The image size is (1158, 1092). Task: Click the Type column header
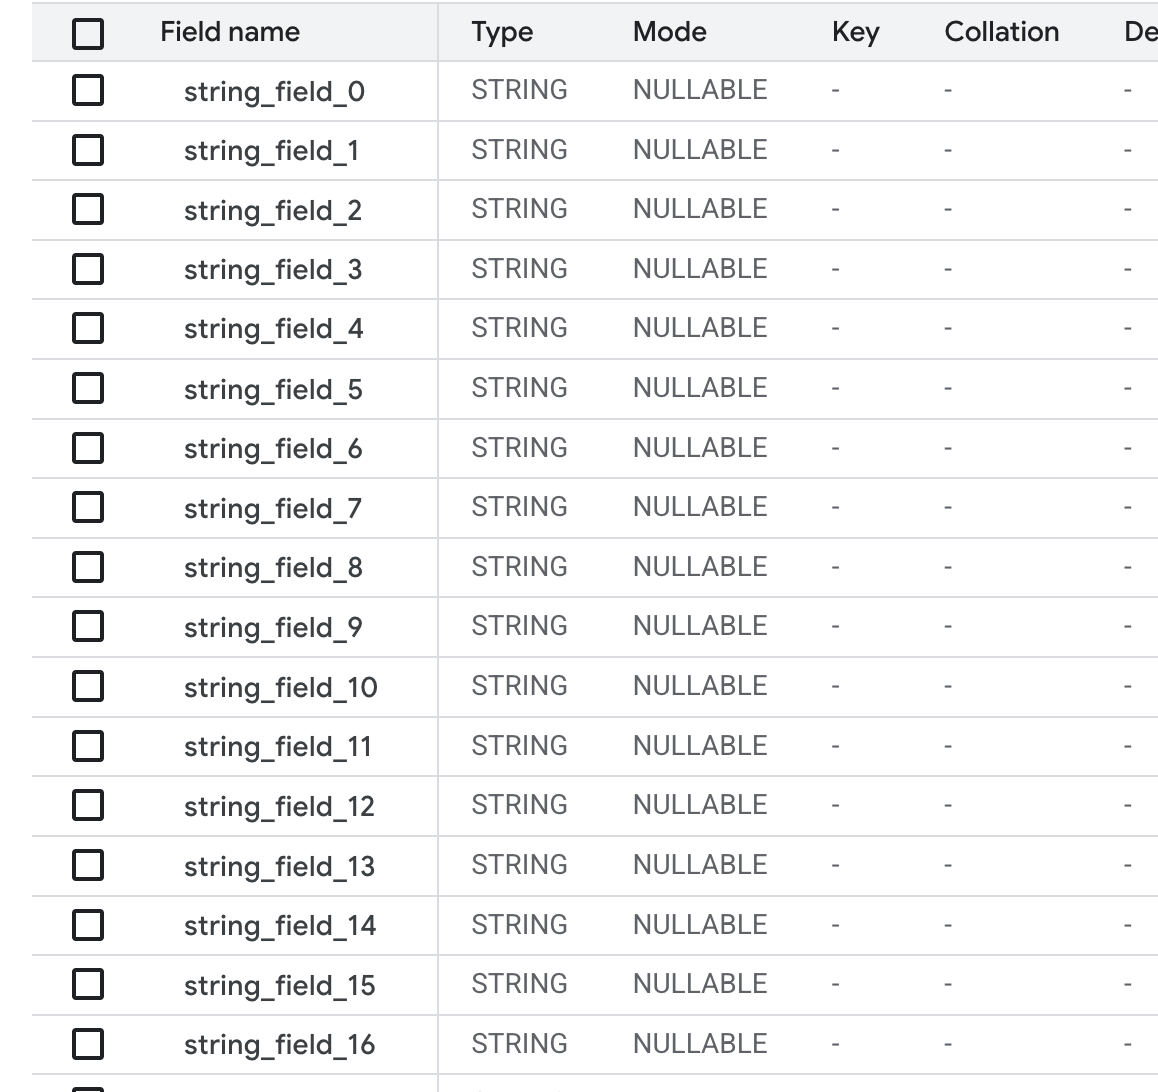coord(502,32)
